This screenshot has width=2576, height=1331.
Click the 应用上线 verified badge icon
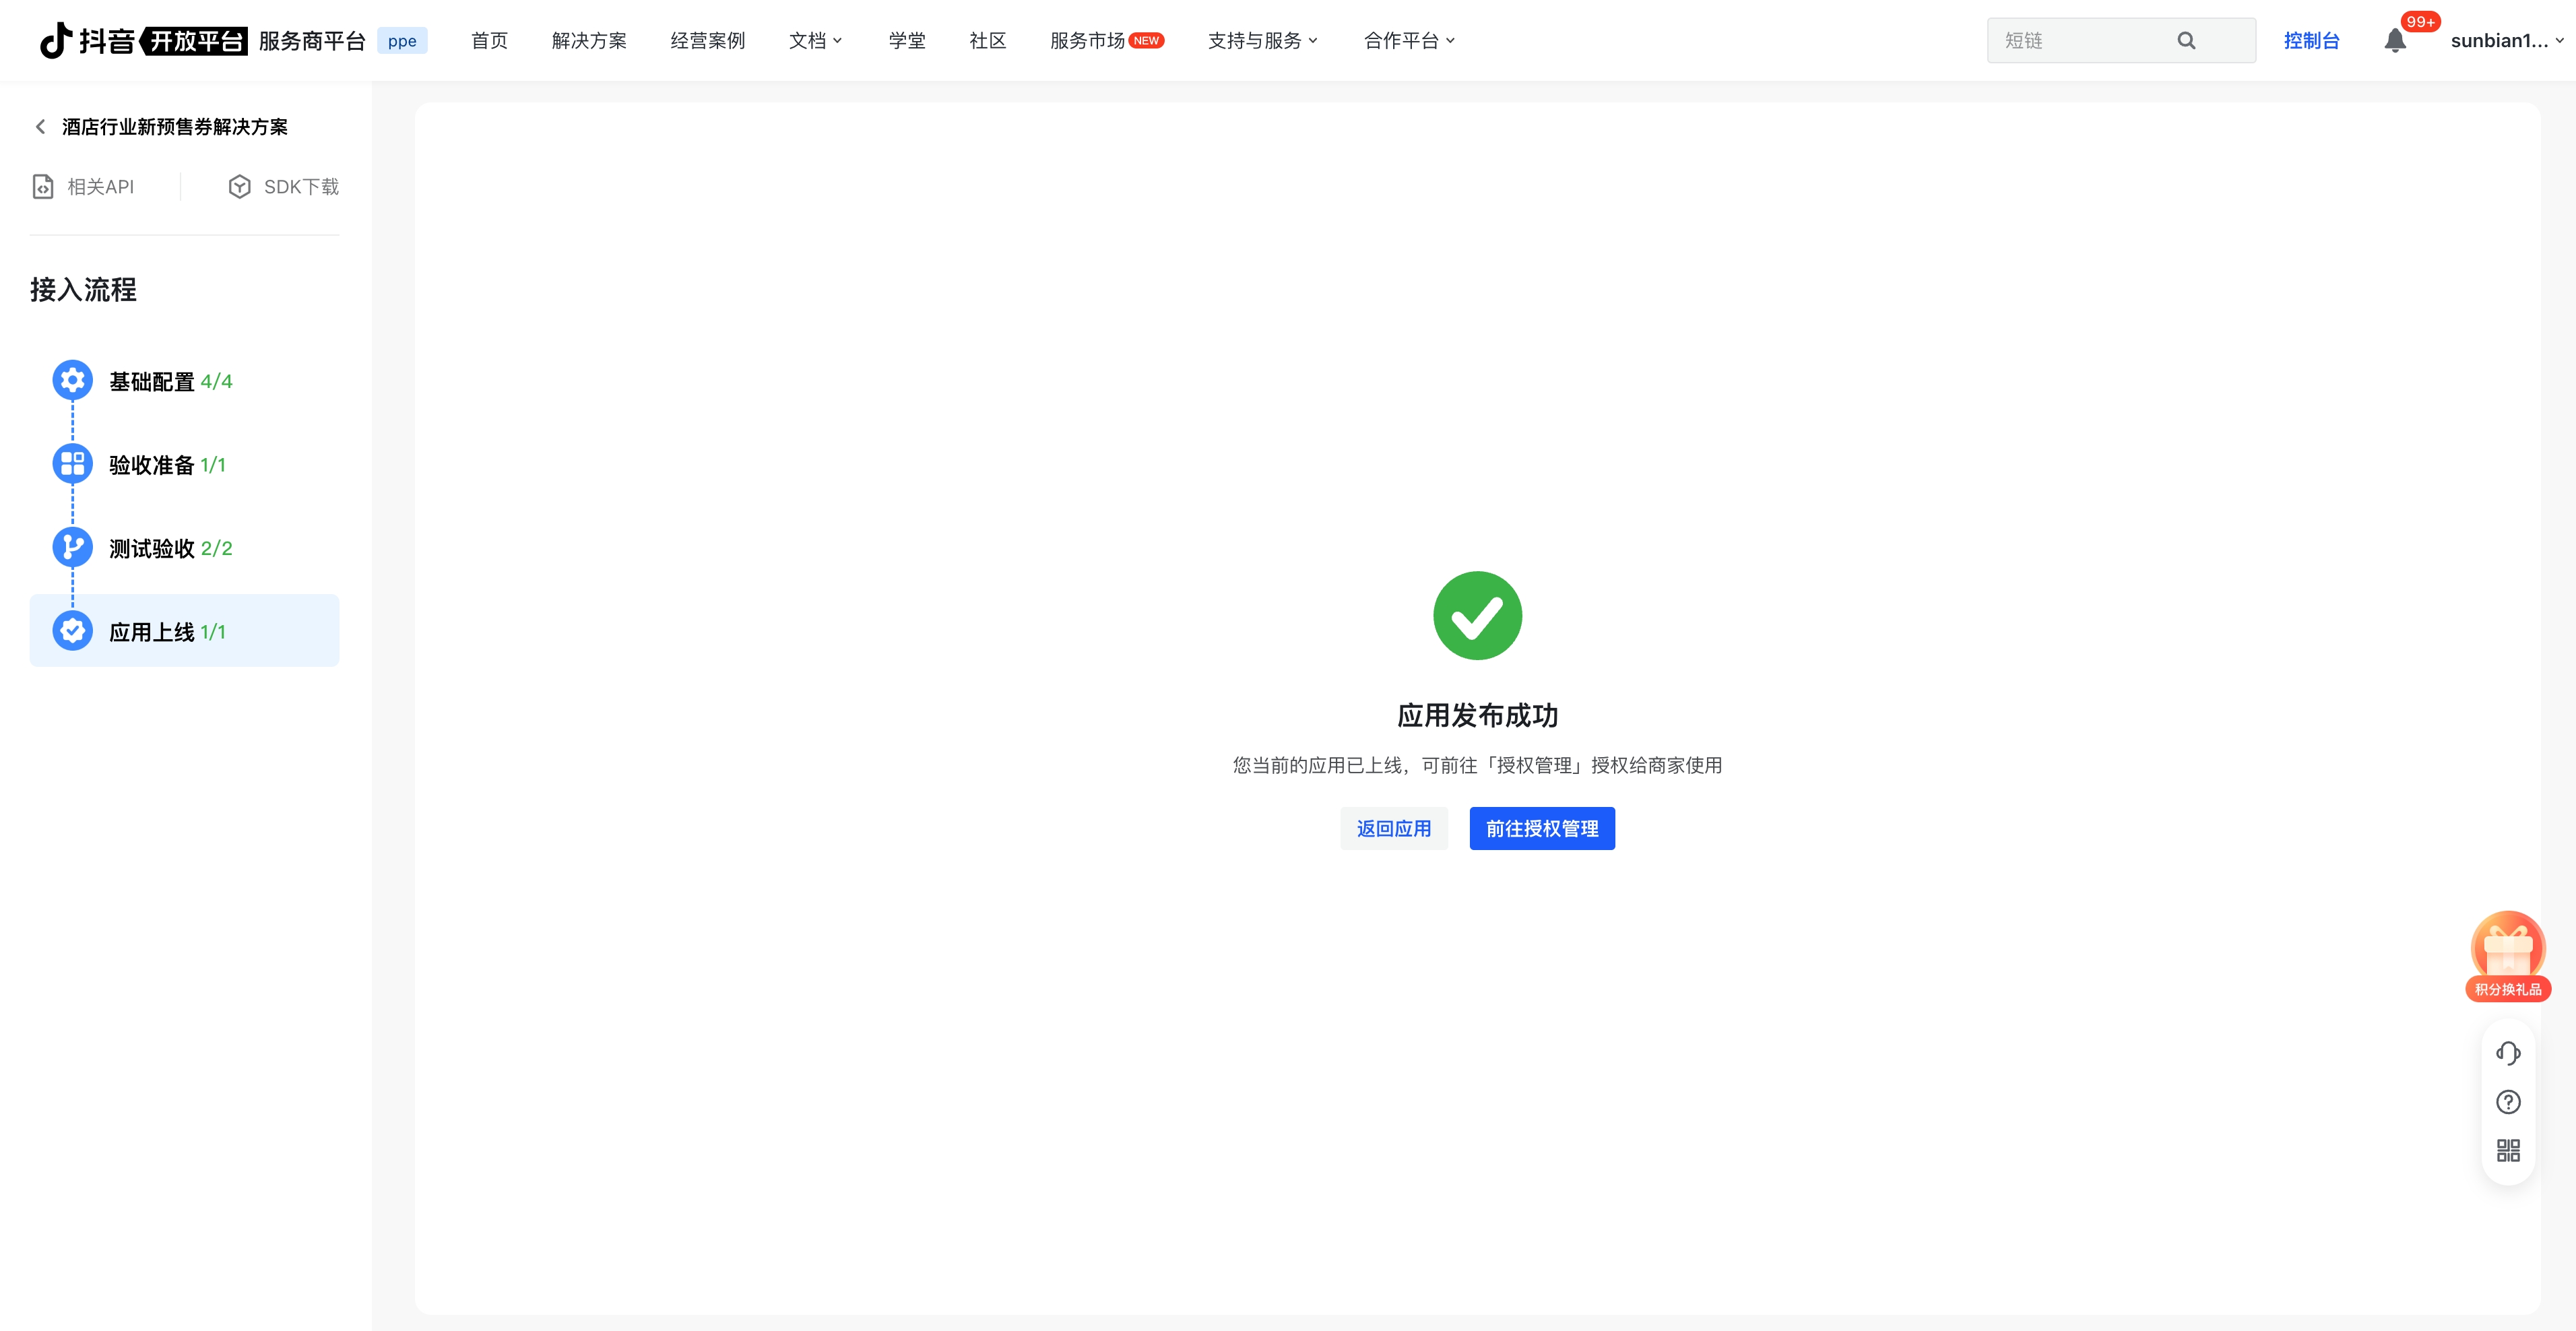click(x=72, y=631)
